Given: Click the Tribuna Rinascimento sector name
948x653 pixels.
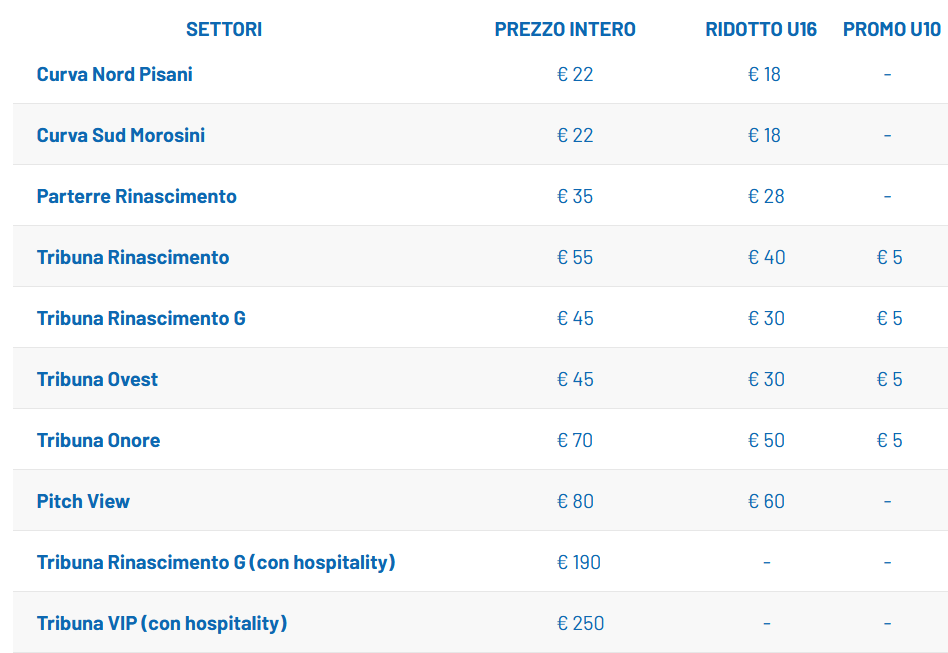Looking at the screenshot, I should pos(133,257).
